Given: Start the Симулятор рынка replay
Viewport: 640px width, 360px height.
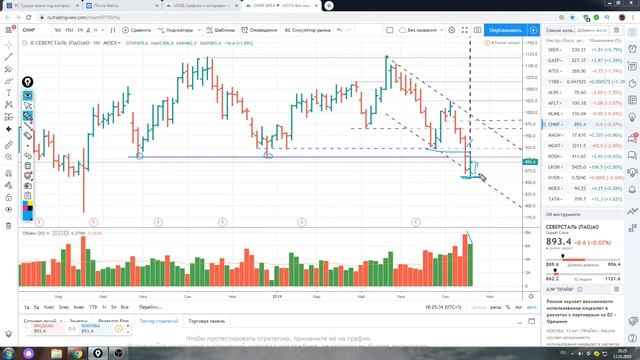Looking at the screenshot, I should (x=307, y=30).
